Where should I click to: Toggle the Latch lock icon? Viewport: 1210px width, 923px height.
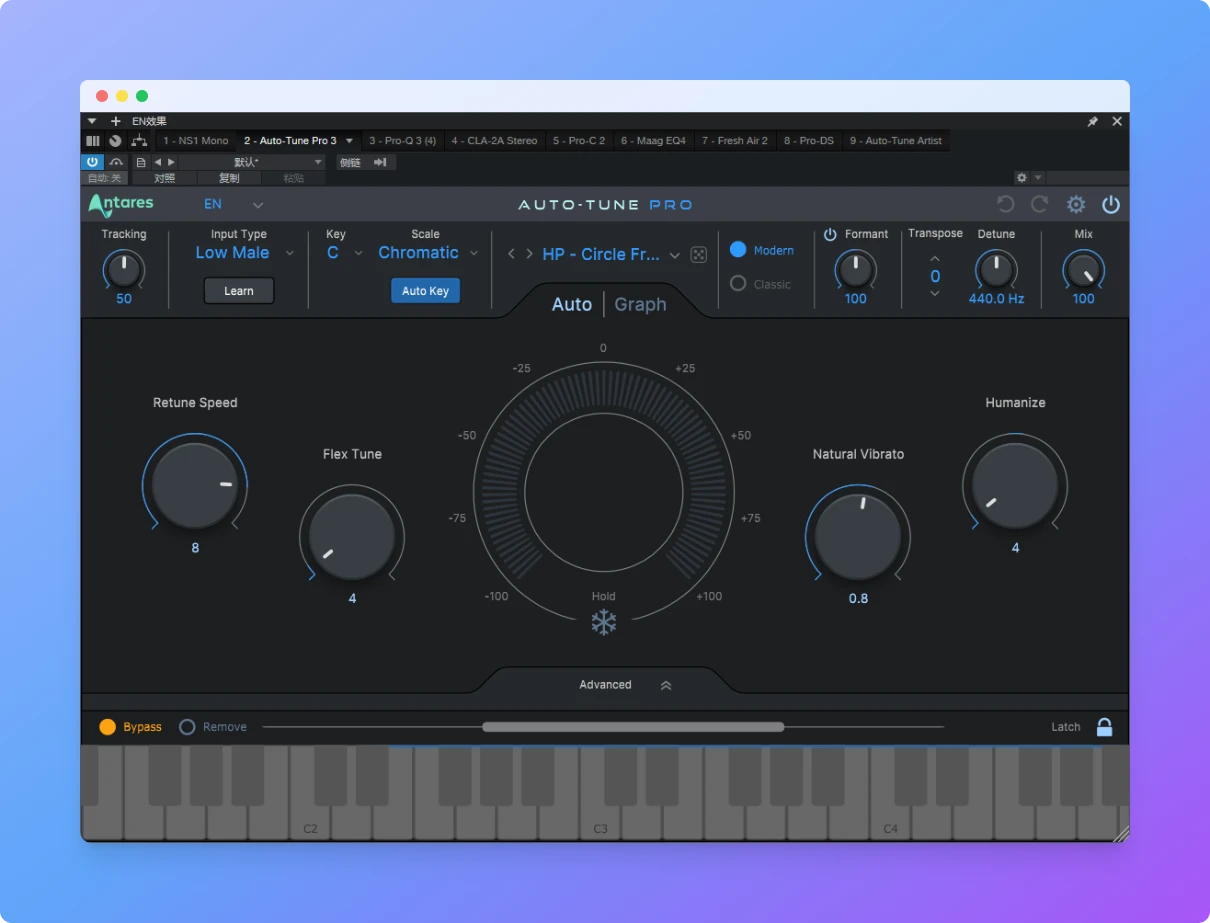(x=1105, y=727)
